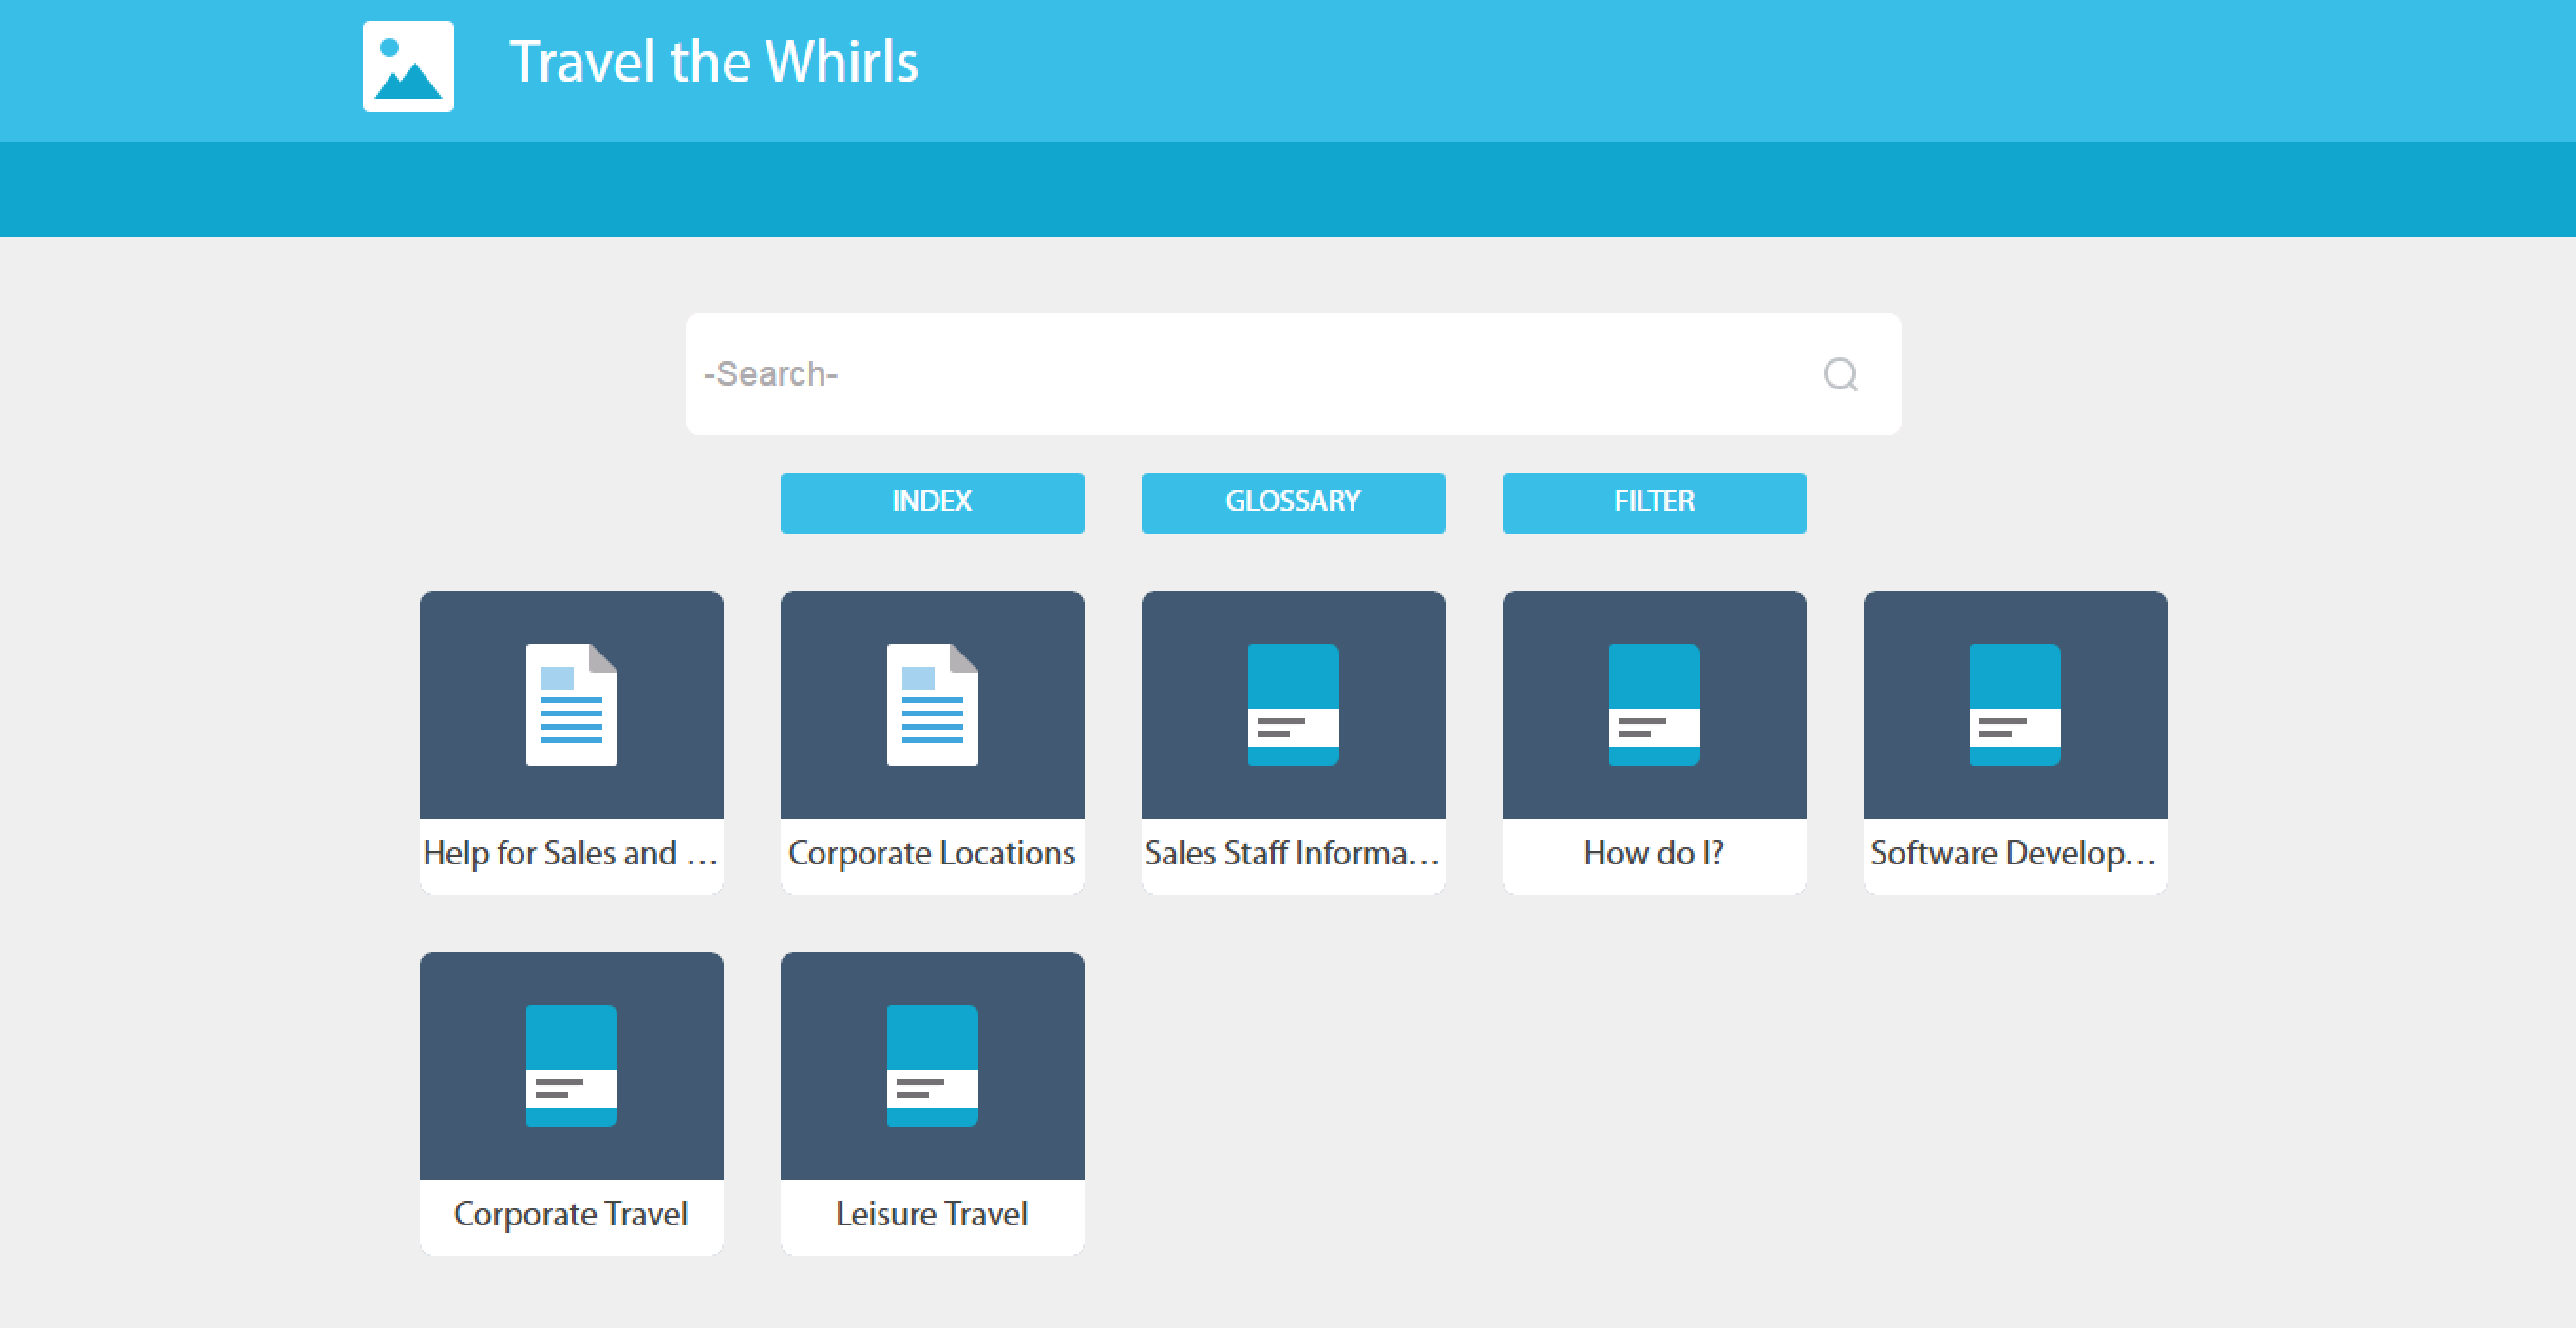Focus the -Search- input field
The height and width of the screenshot is (1328, 2576).
(x=1250, y=375)
